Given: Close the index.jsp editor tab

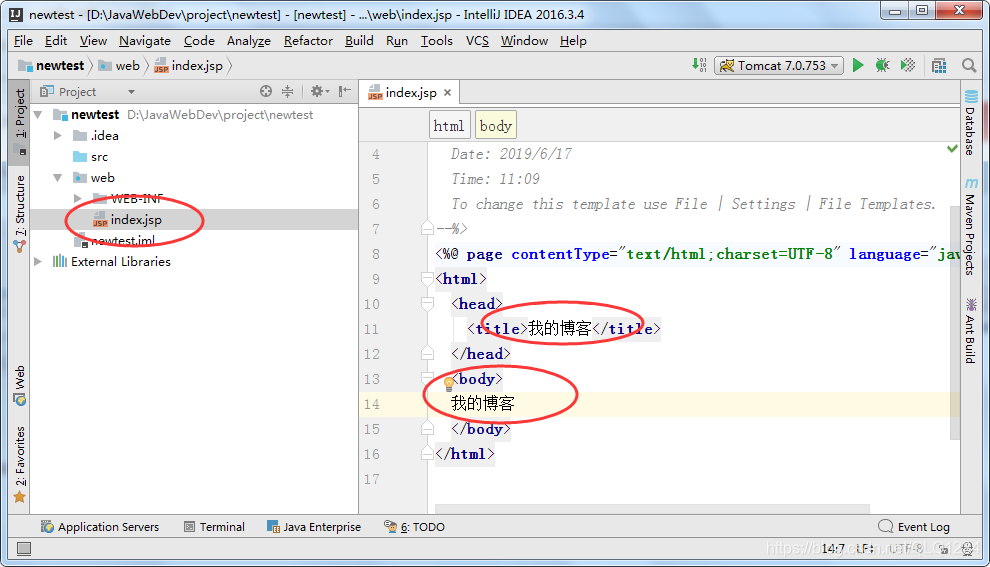Looking at the screenshot, I should [448, 93].
